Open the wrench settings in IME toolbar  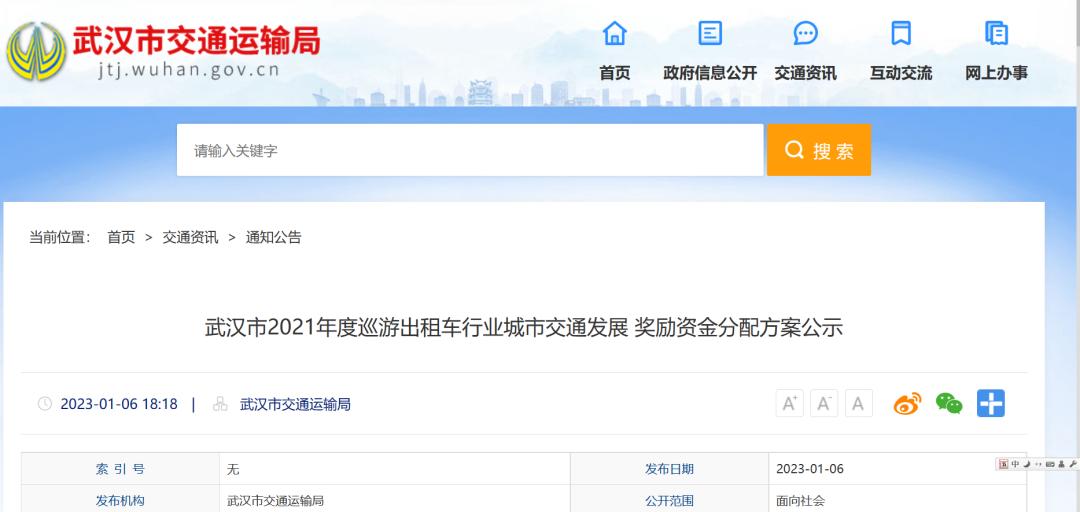[x=1072, y=464]
